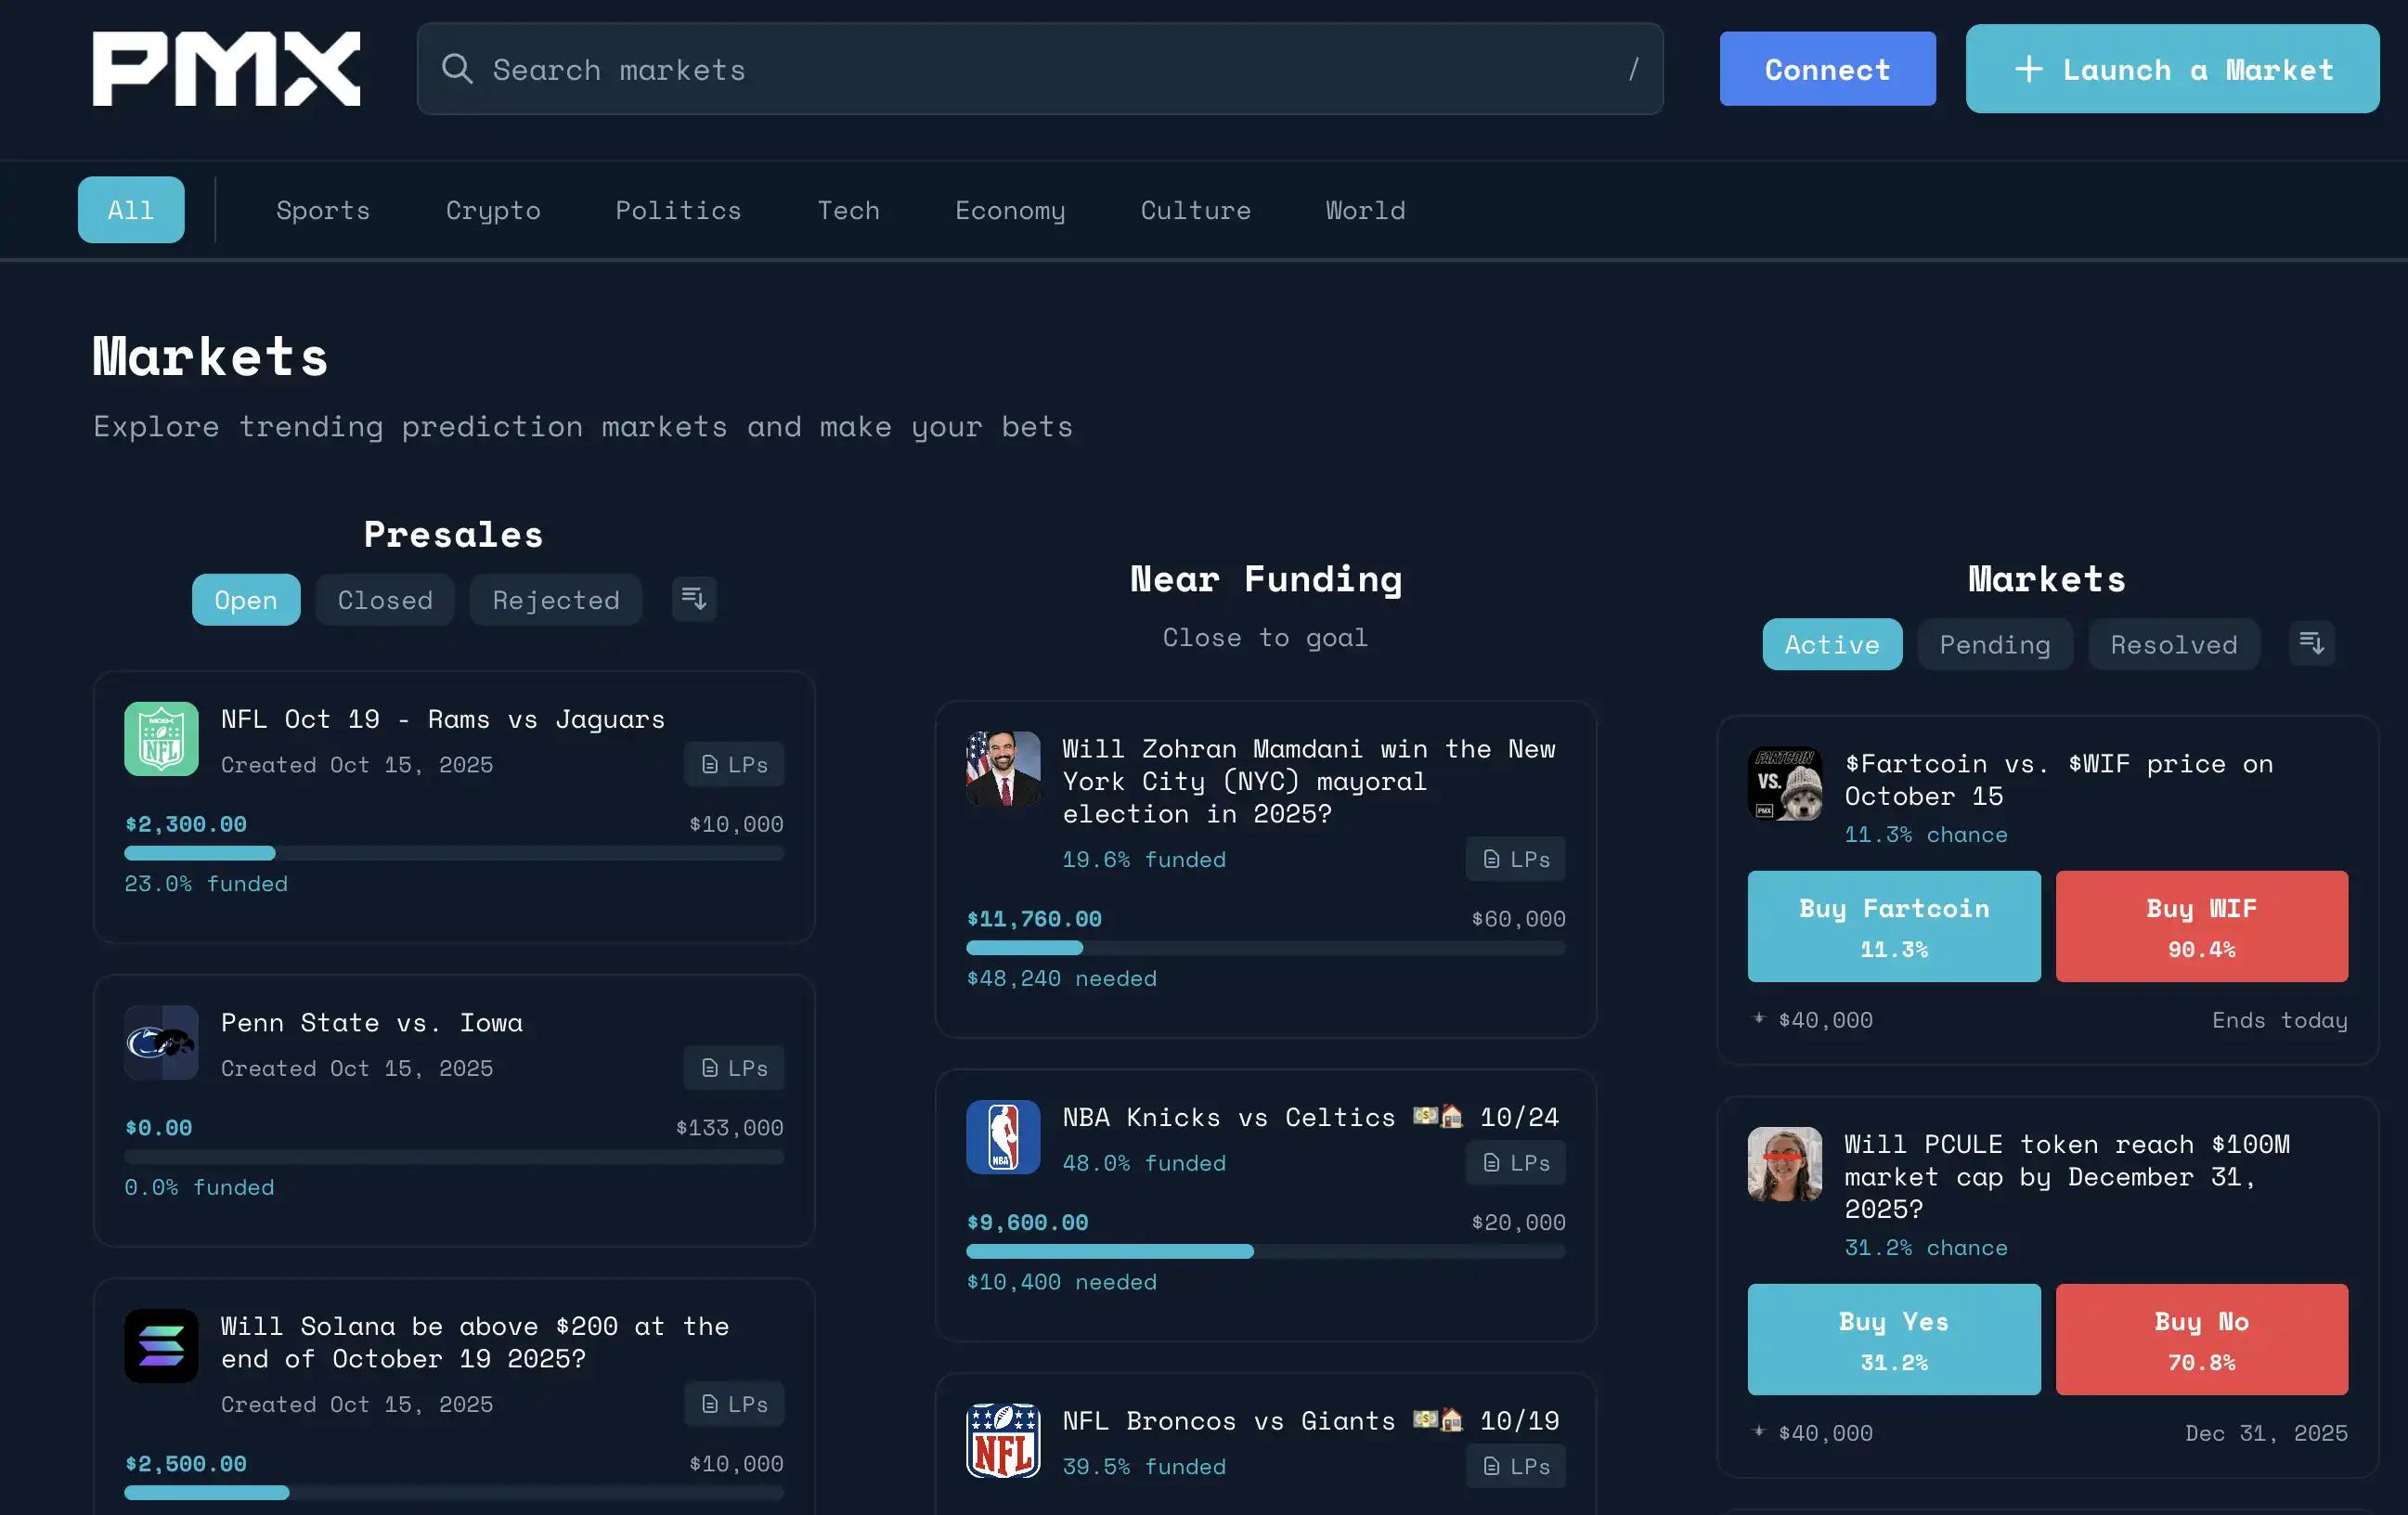
Task: Click the Fartcoin vs WIF market thumbnail
Action: point(1784,783)
